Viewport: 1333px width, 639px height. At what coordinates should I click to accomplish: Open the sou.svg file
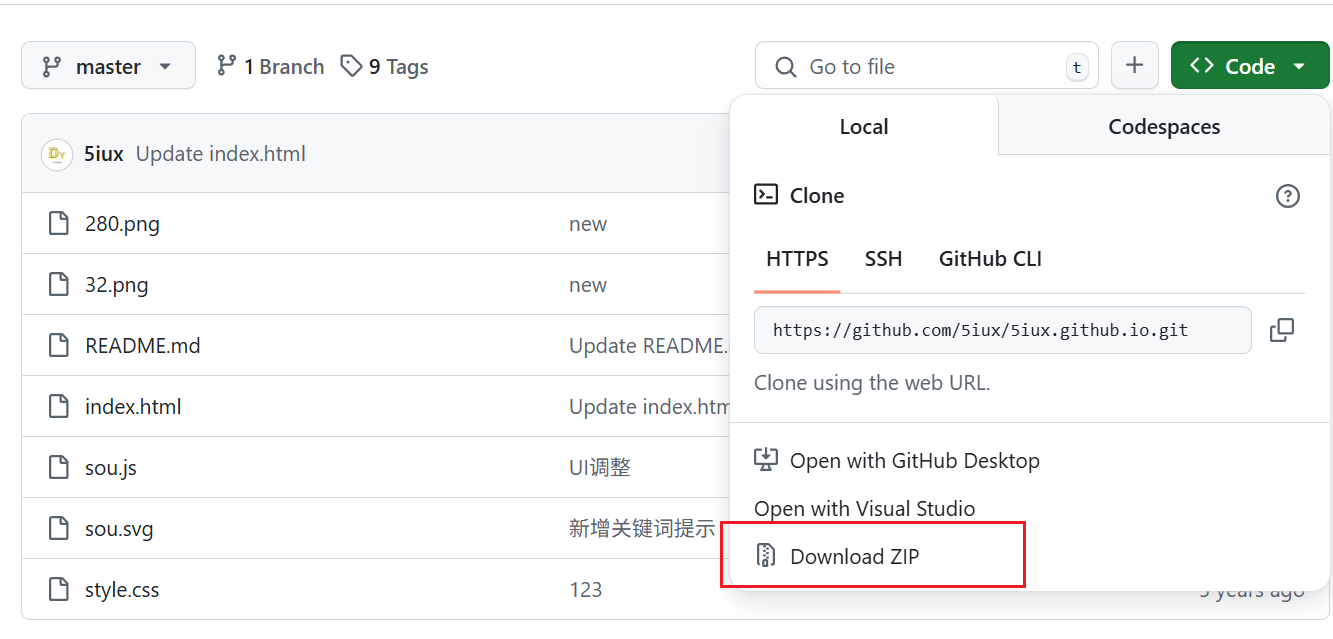point(119,529)
